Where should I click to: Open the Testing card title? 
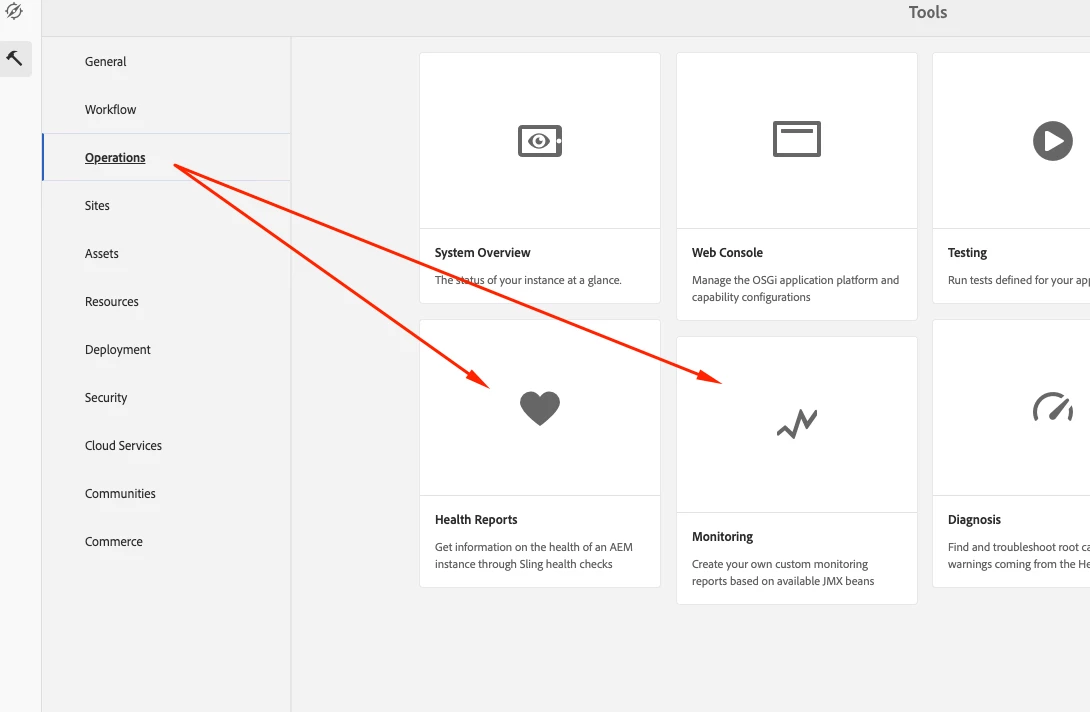(x=967, y=252)
